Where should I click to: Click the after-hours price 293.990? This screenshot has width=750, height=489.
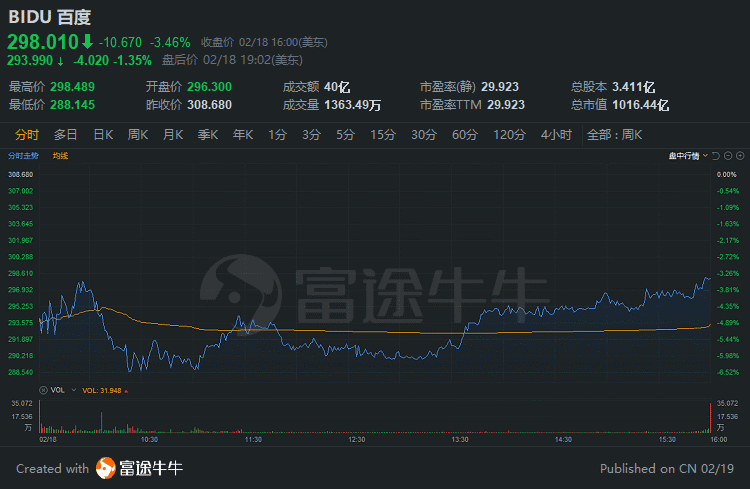(x=30, y=60)
